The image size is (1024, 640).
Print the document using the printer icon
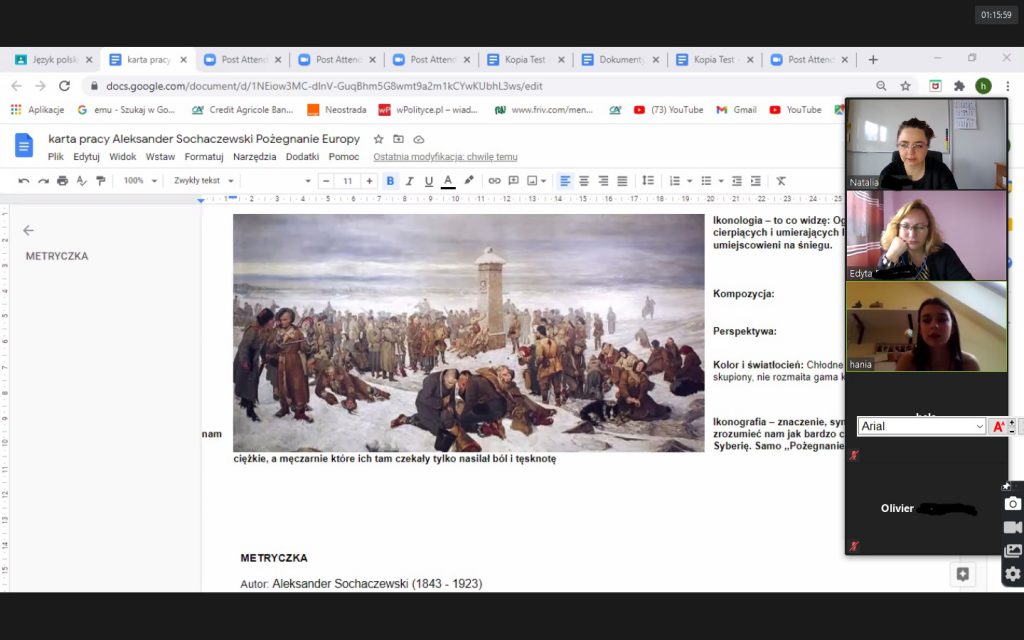pyautogui.click(x=63, y=181)
